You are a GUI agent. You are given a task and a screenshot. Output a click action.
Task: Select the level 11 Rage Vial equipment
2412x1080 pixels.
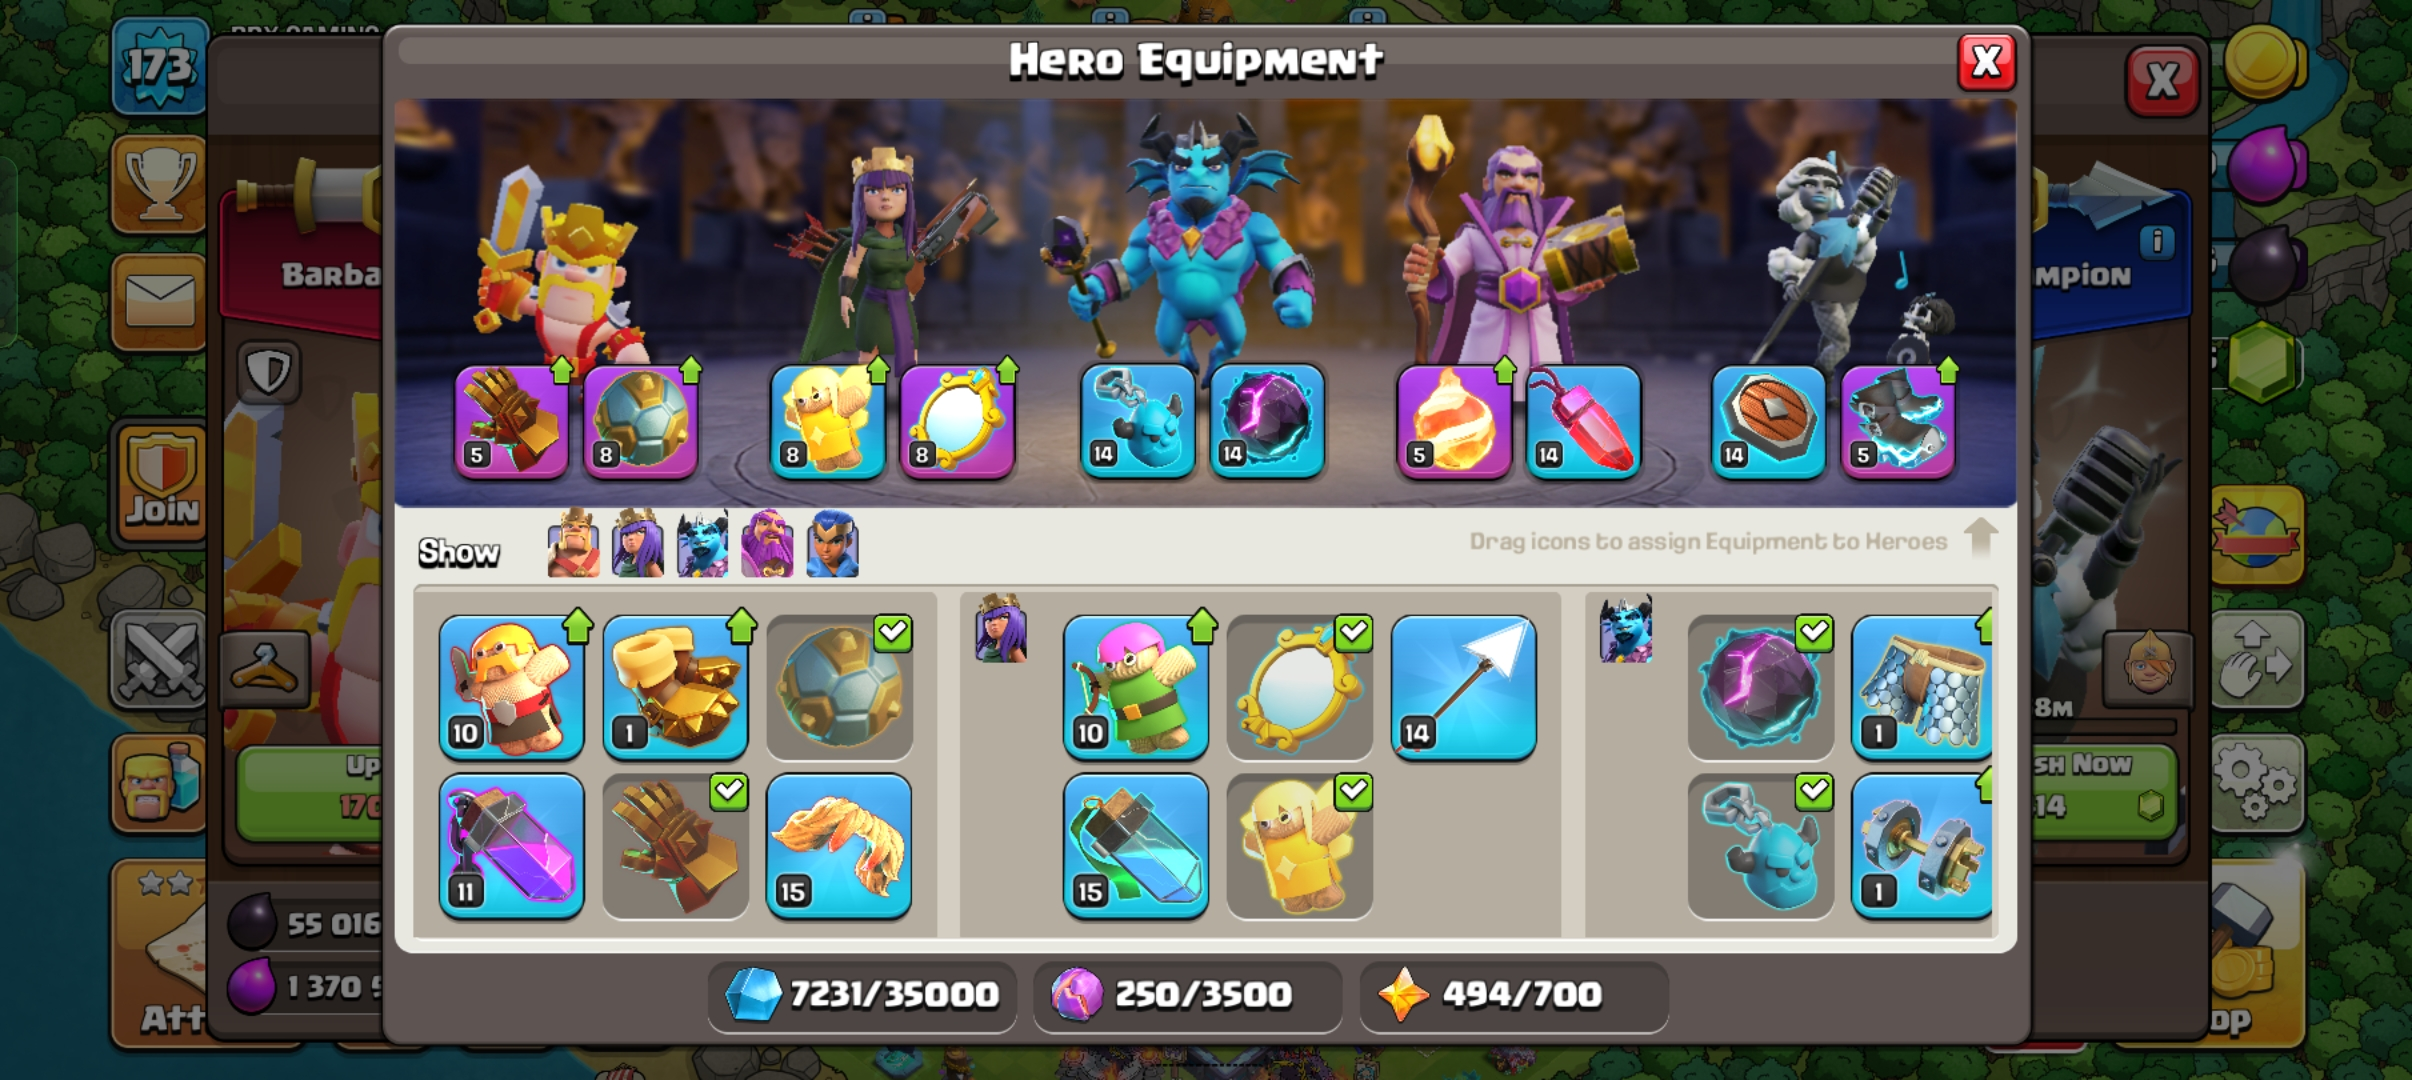coord(511,846)
